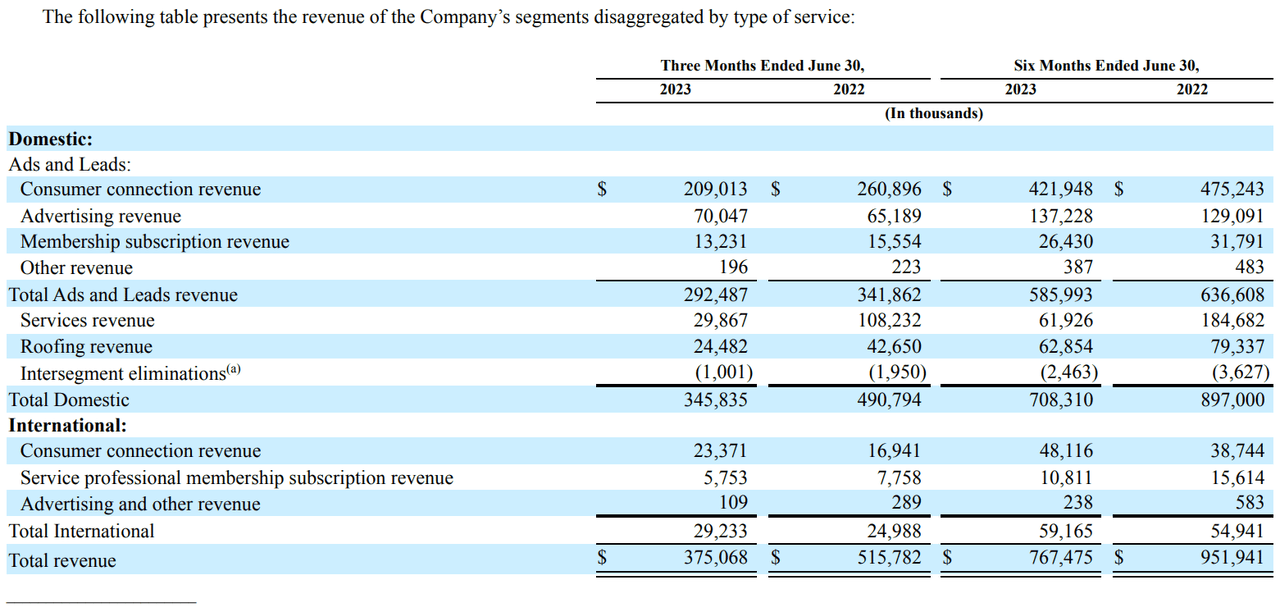Select the 375,068 total revenue value
Image resolution: width=1280 pixels, height=612 pixels.
715,558
